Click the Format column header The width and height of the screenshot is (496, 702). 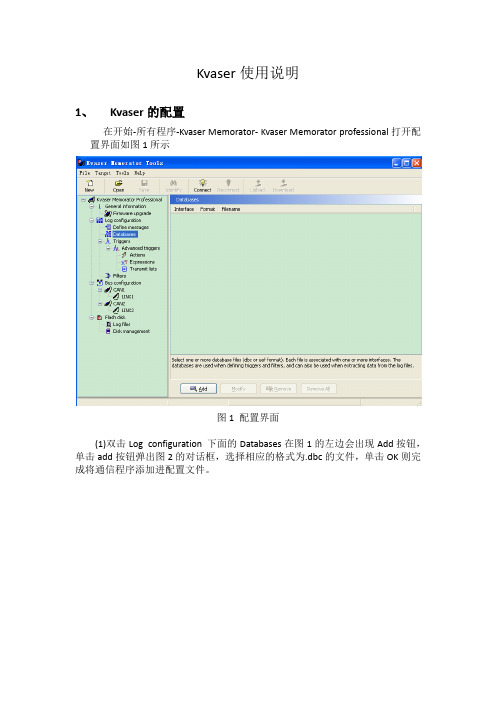pyautogui.click(x=208, y=209)
